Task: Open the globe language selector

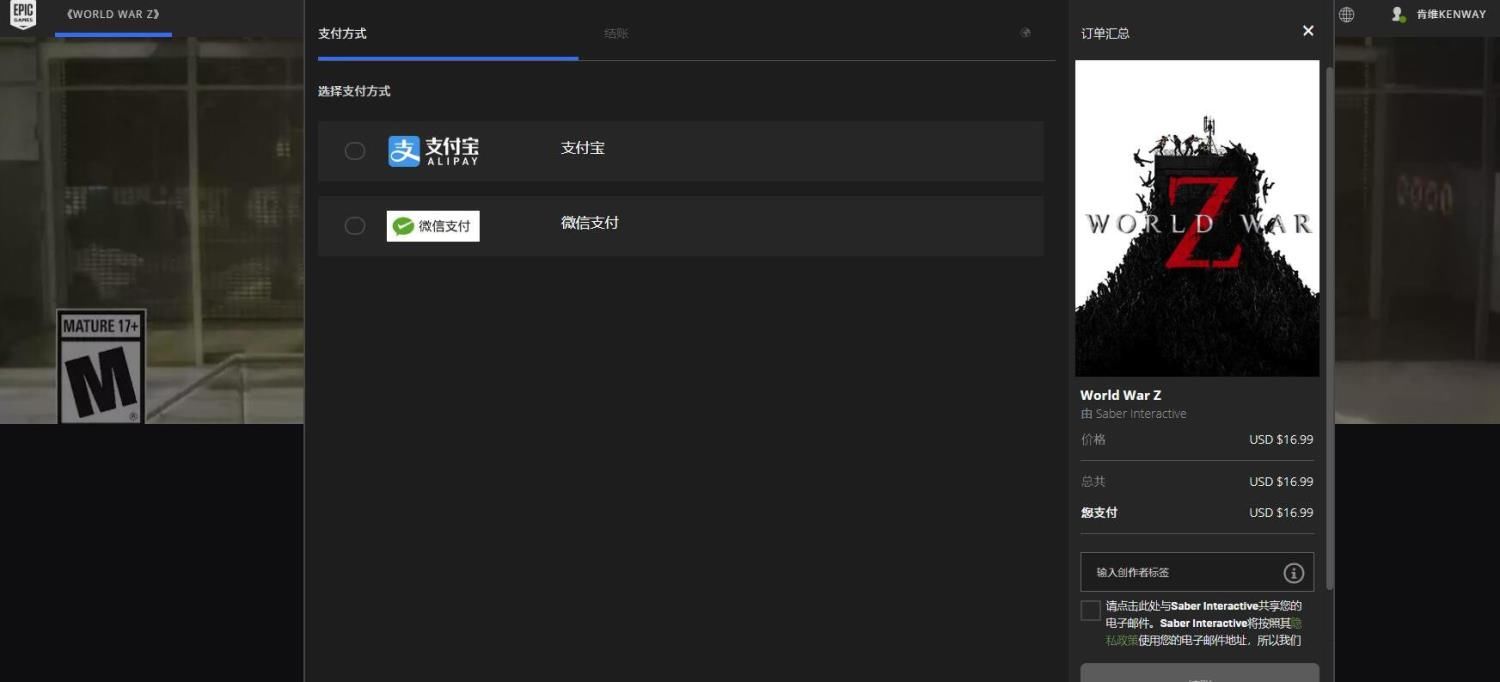Action: (1347, 15)
